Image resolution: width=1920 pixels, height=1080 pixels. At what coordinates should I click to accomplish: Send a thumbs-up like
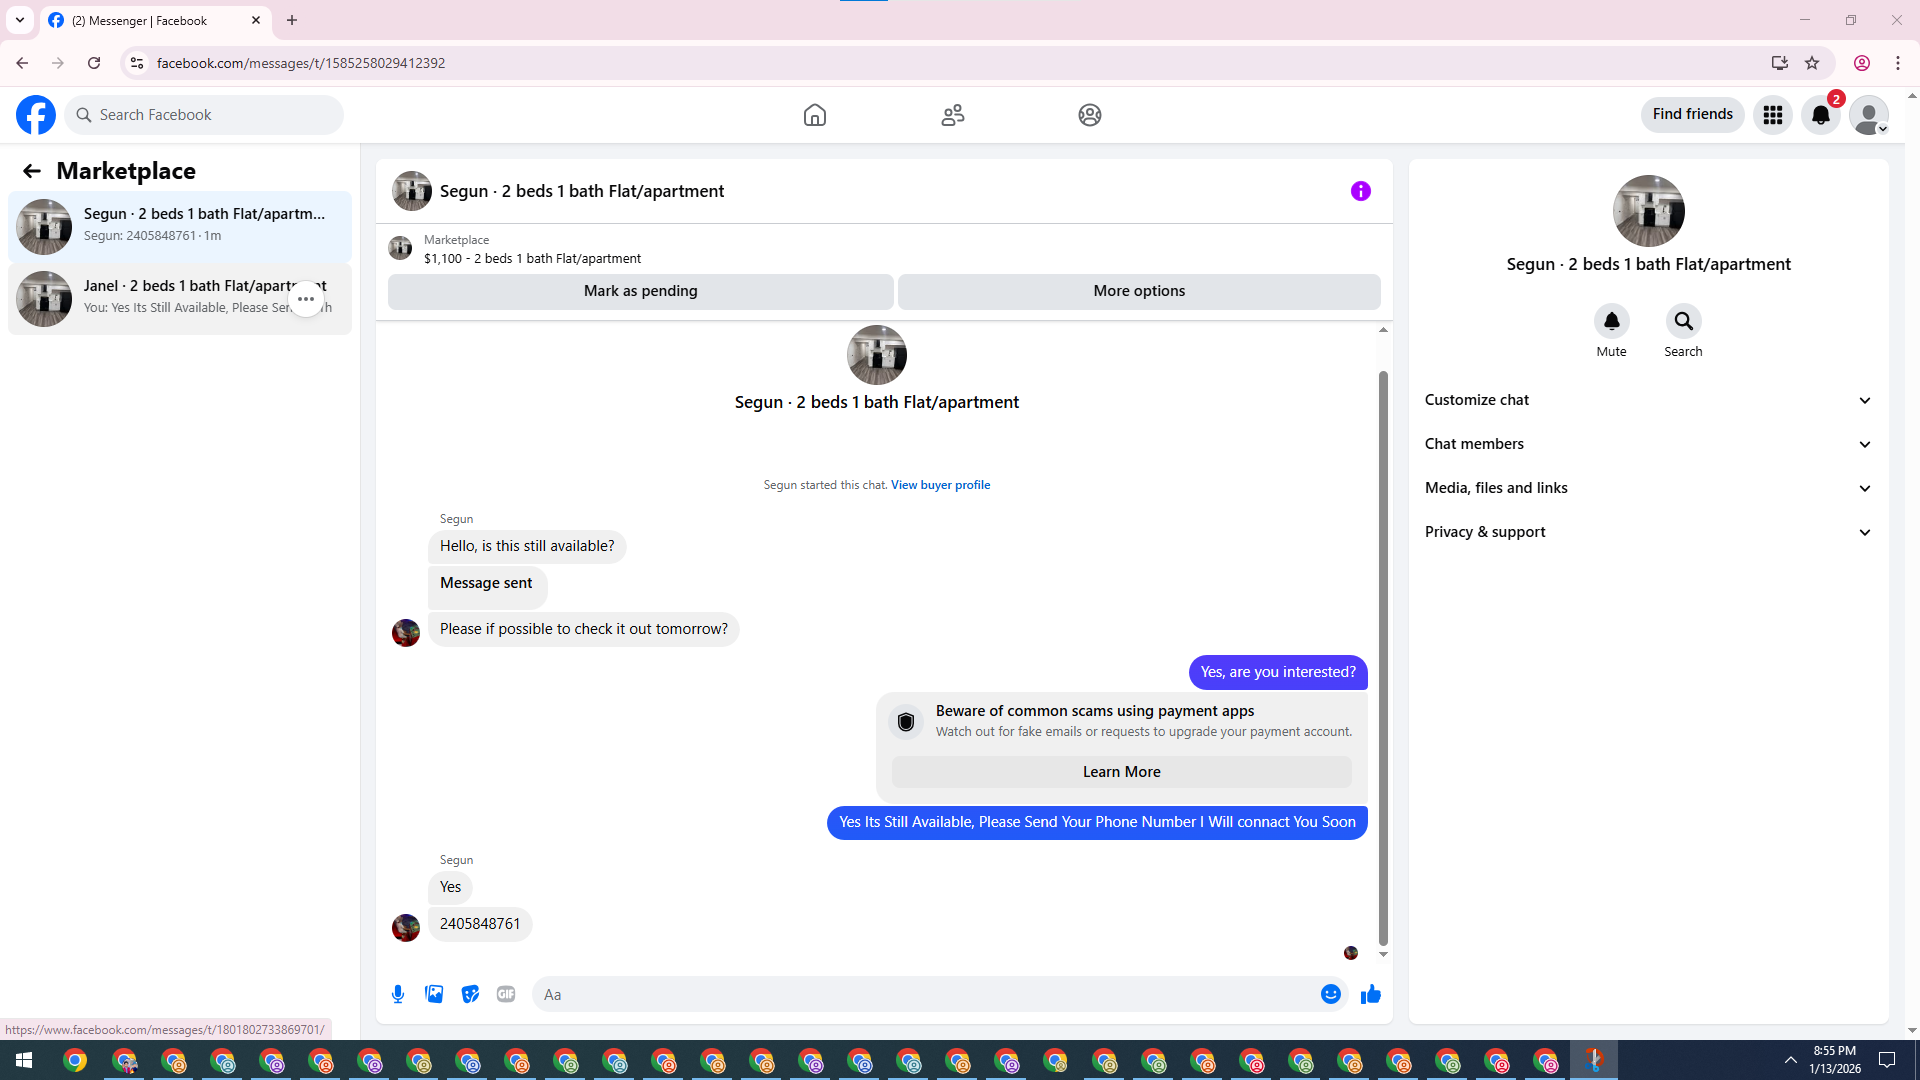tap(1370, 994)
